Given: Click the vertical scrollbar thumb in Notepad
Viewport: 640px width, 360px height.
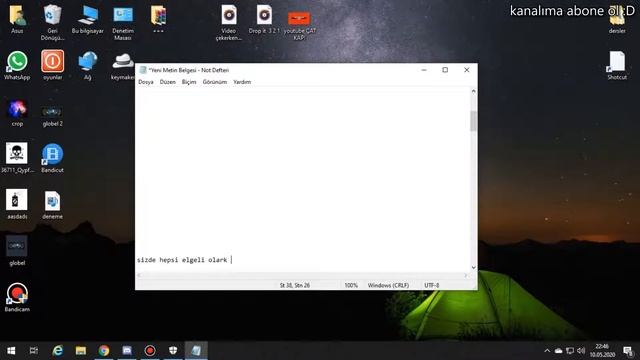Looking at the screenshot, I should [x=473, y=121].
